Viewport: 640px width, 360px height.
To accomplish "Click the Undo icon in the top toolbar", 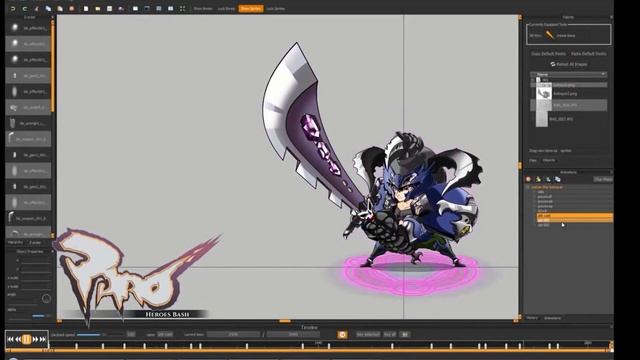I will [13, 9].
